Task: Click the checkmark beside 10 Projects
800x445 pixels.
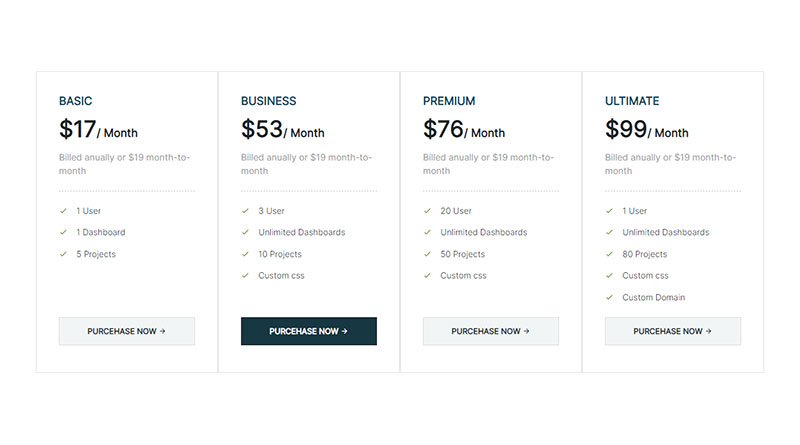Action: pos(245,254)
